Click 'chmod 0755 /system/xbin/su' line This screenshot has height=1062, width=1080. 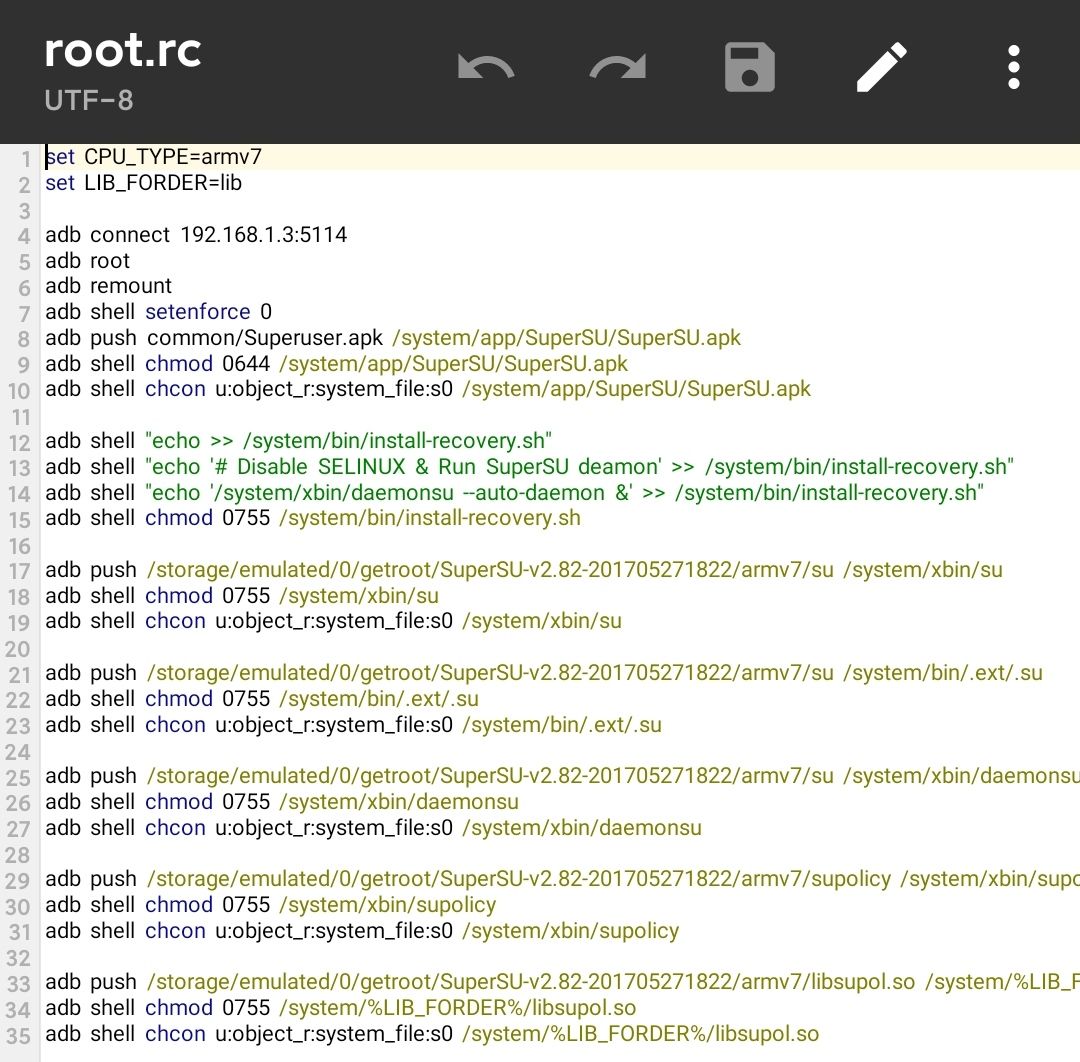tap(242, 596)
